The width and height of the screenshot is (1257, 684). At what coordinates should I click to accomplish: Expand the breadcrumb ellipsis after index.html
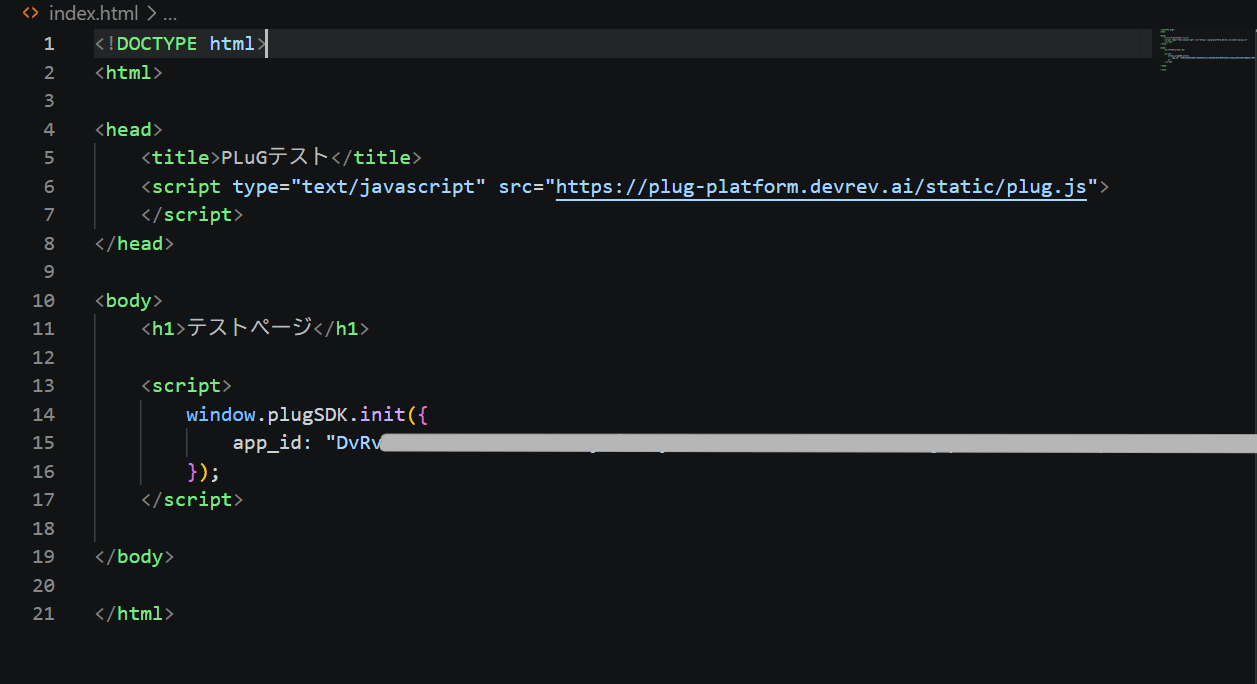169,14
